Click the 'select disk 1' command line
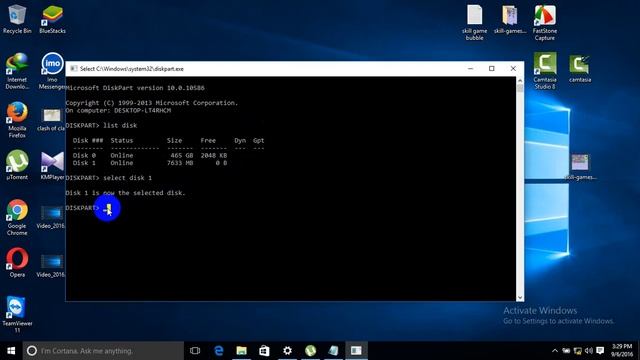The image size is (640, 360). coord(109,178)
